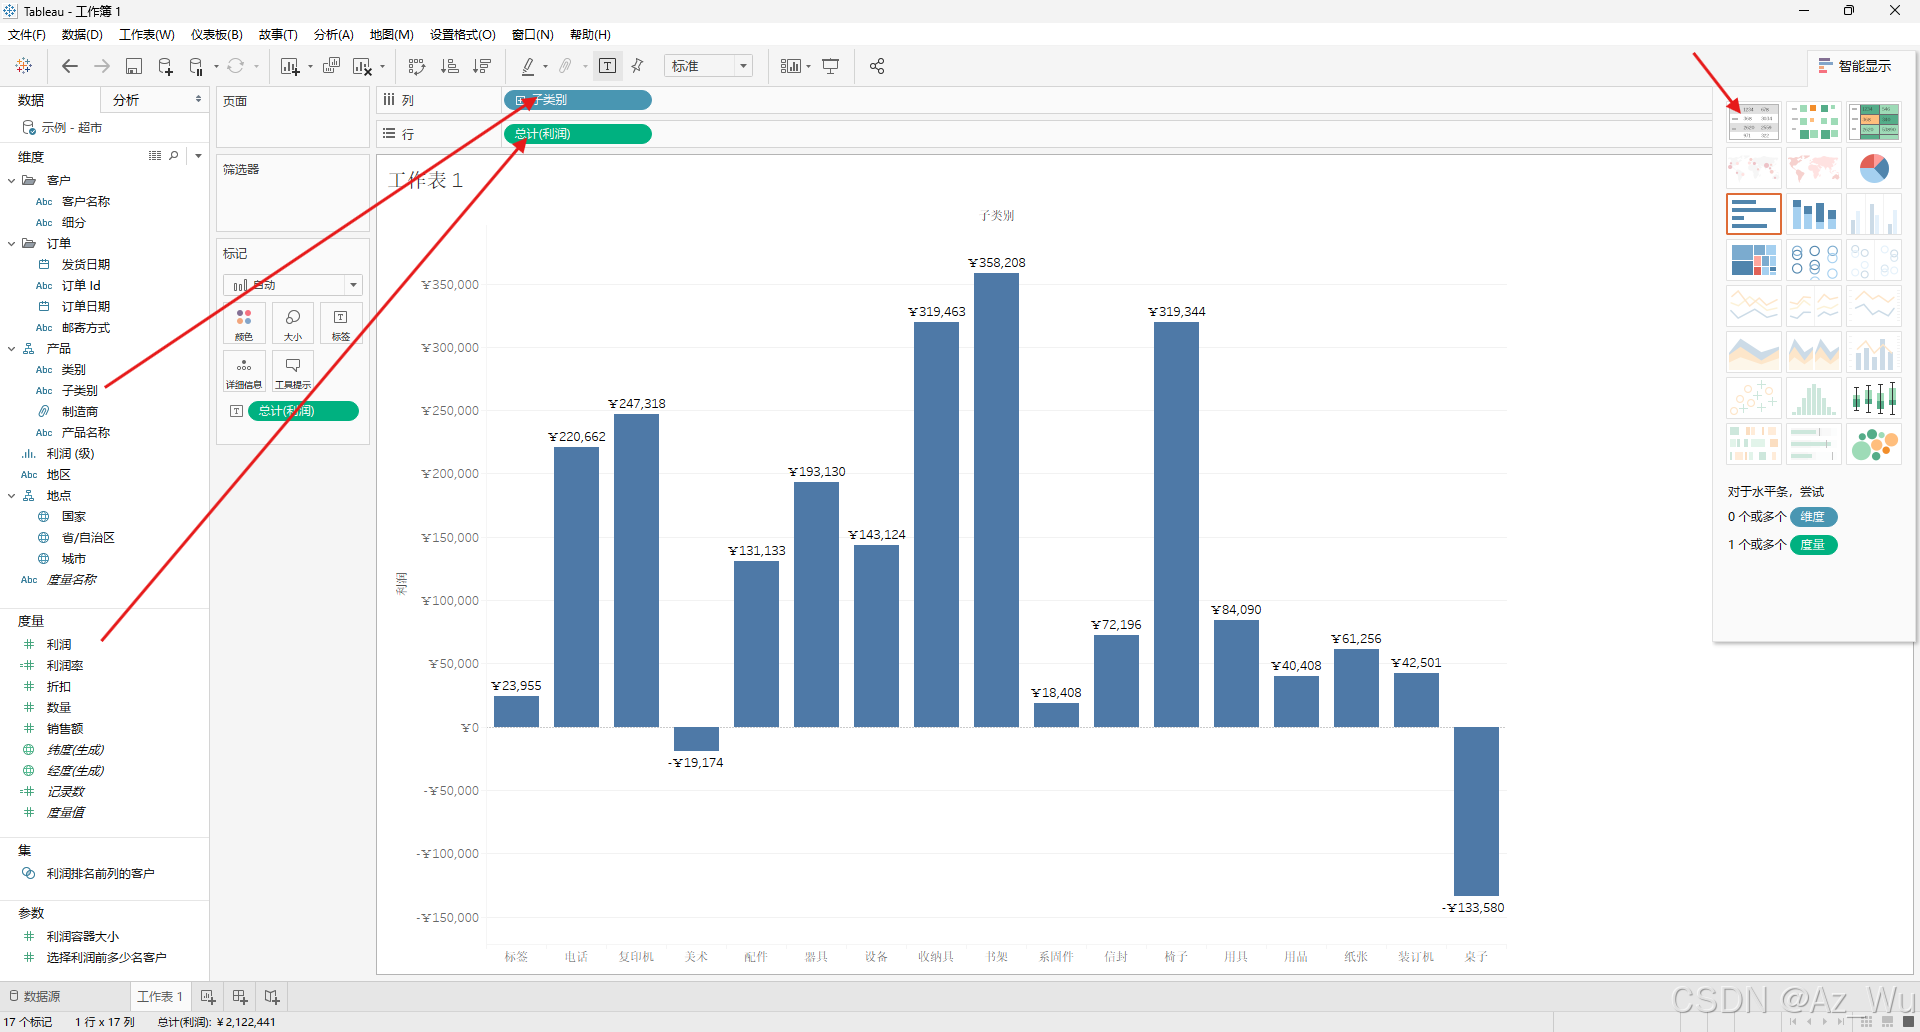Screen dimensions: 1920x1032
Task: Click the grayed refresh data icon
Action: (x=235, y=66)
